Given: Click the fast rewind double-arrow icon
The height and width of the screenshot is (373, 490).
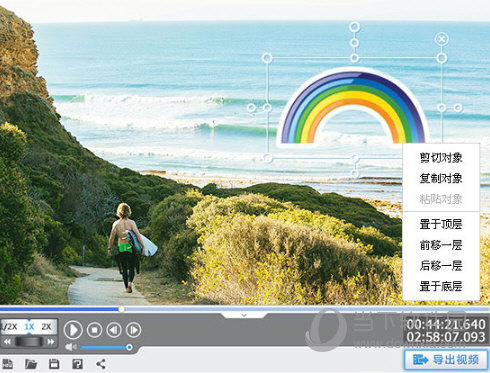Looking at the screenshot, I should pyautogui.click(x=7, y=341).
